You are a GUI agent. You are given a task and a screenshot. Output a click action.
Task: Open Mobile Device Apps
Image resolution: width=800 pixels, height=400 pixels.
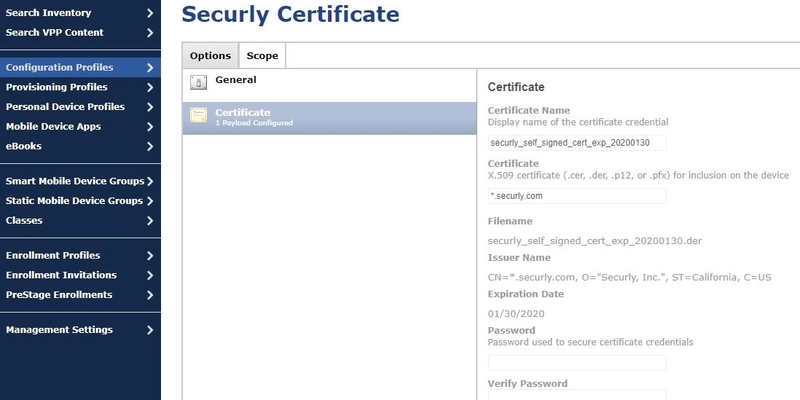(80, 127)
